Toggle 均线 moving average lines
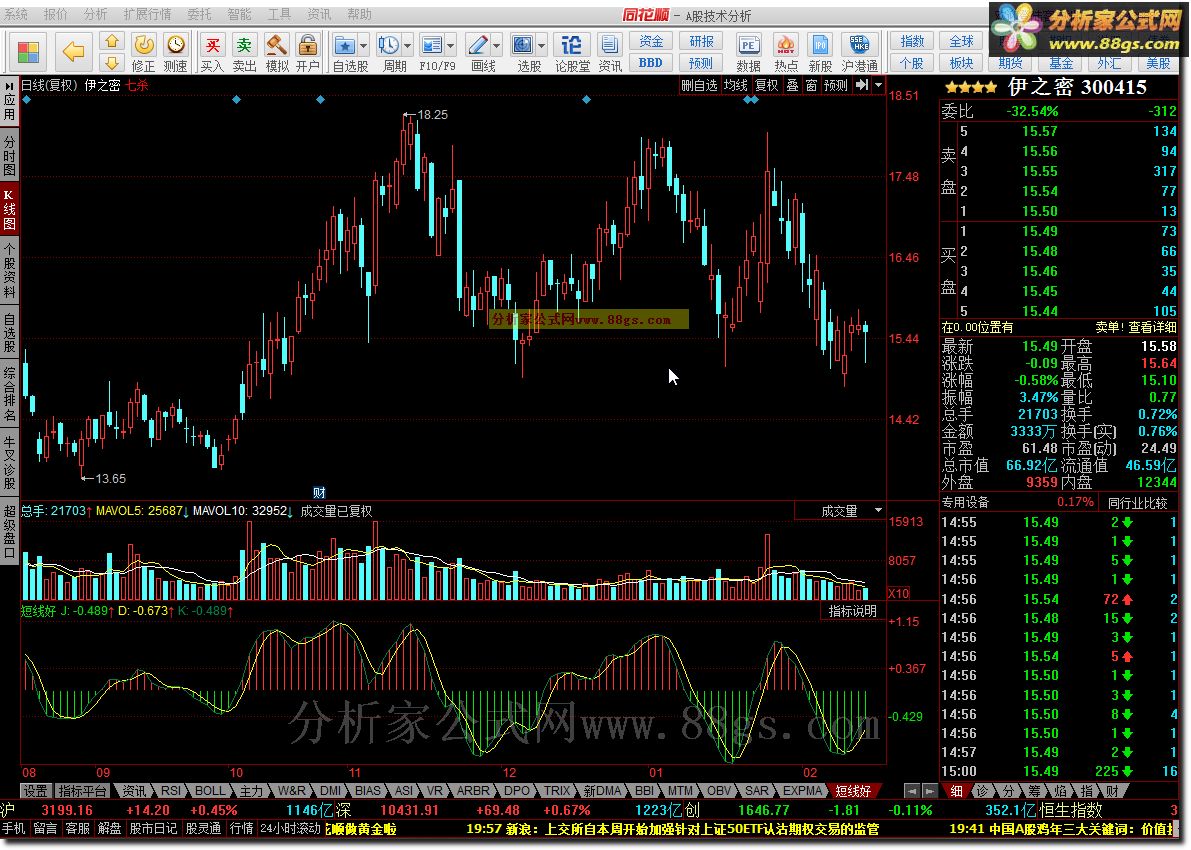This screenshot has height=850, width=1191. 735,85
